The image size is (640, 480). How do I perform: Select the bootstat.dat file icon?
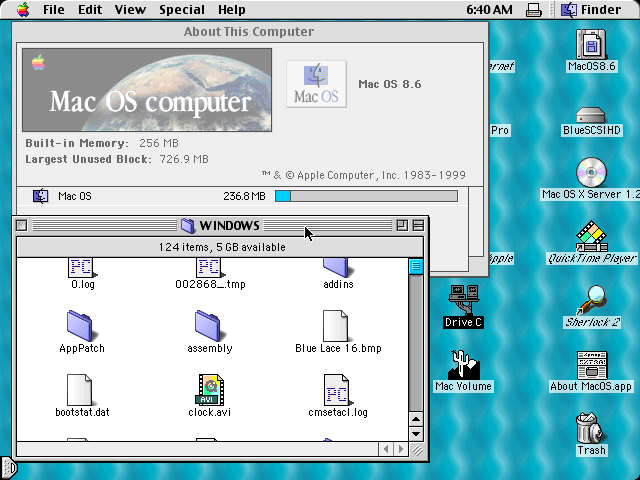(80, 390)
